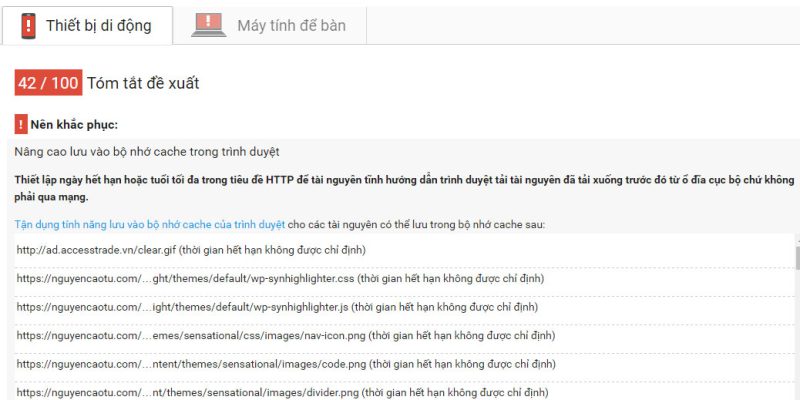The width and height of the screenshot is (800, 400).
Task: Click the red exclamation icon beside Nên khắc phục
Action: coord(21,125)
